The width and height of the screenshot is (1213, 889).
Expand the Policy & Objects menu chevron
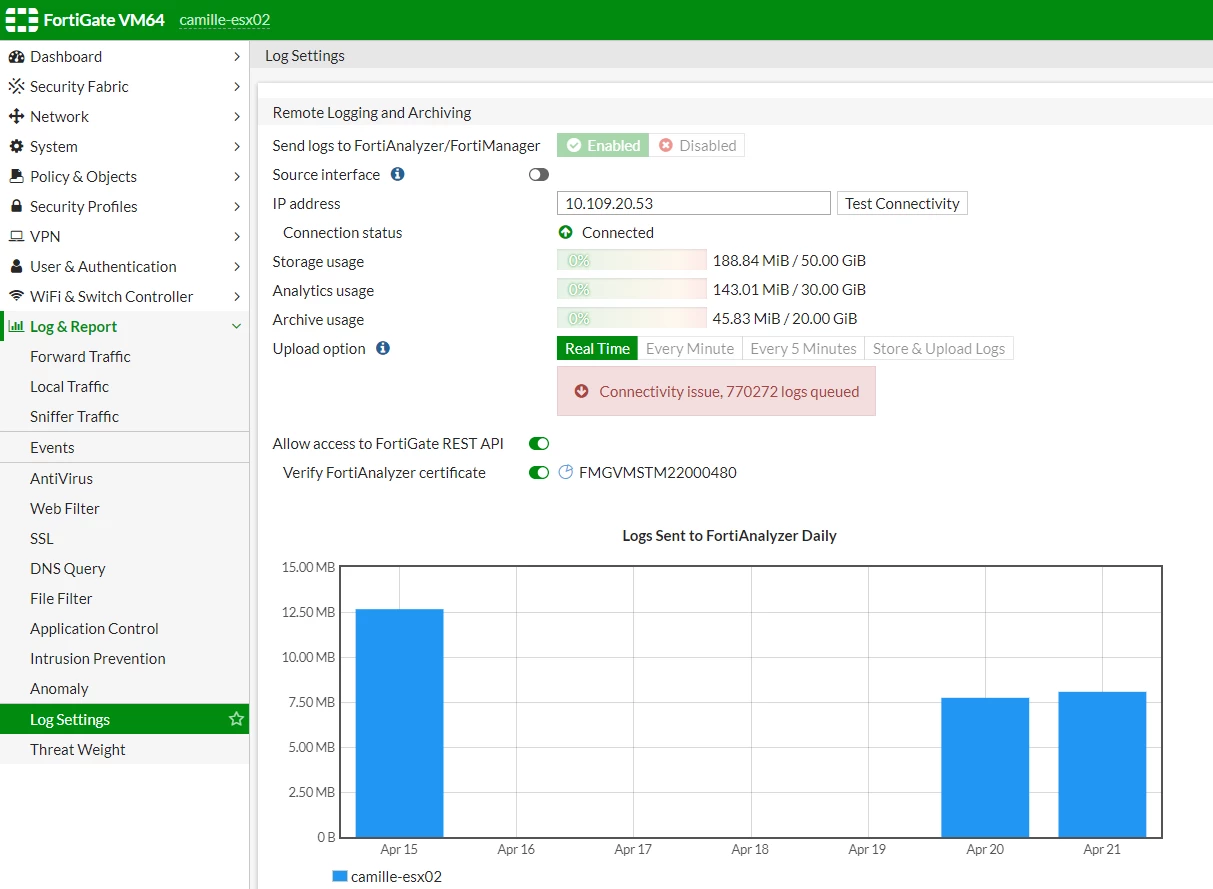coord(237,177)
